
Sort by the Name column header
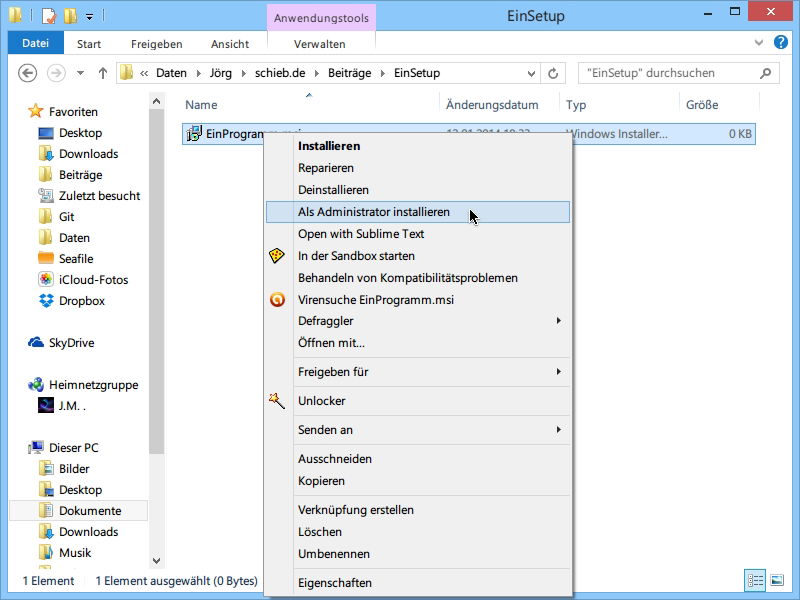point(309,105)
